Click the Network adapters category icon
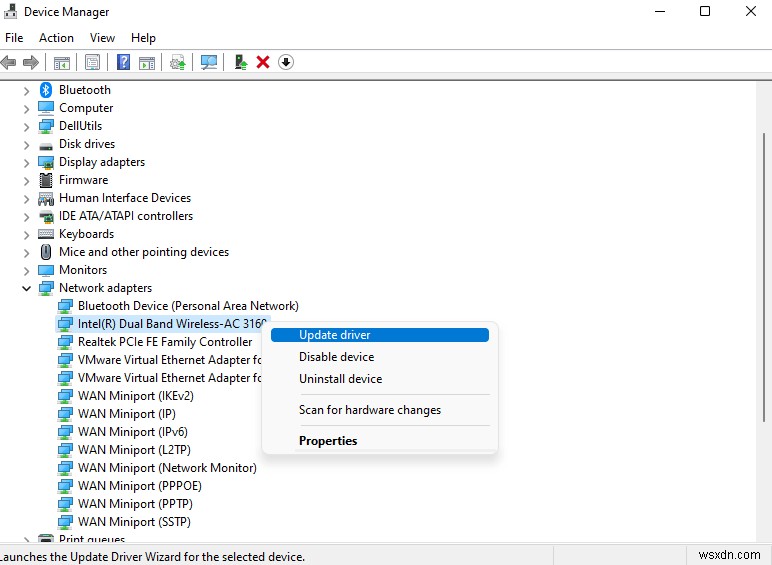 click(46, 288)
